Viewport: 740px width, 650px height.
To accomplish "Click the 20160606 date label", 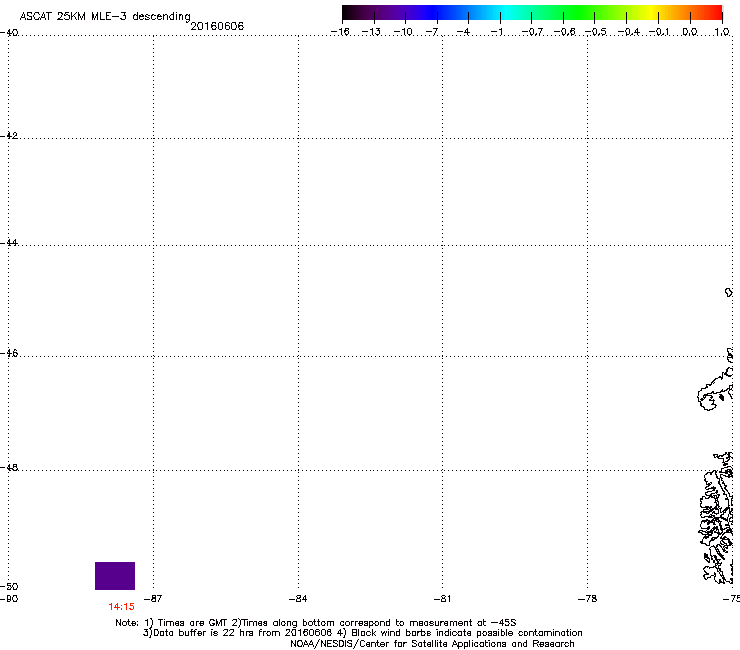I will point(217,26).
